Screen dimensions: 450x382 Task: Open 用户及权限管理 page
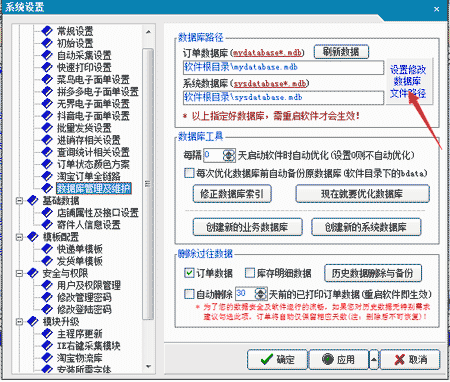click(89, 285)
